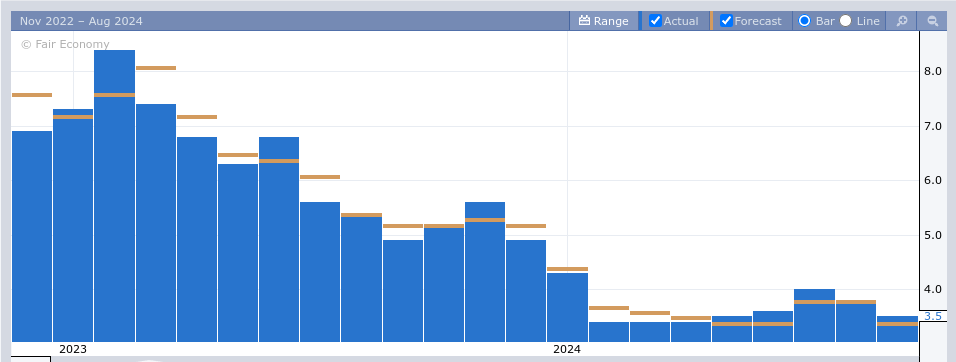Screen dimensions: 956x362
Task: Click the 2024 year label
Action: (x=567, y=349)
